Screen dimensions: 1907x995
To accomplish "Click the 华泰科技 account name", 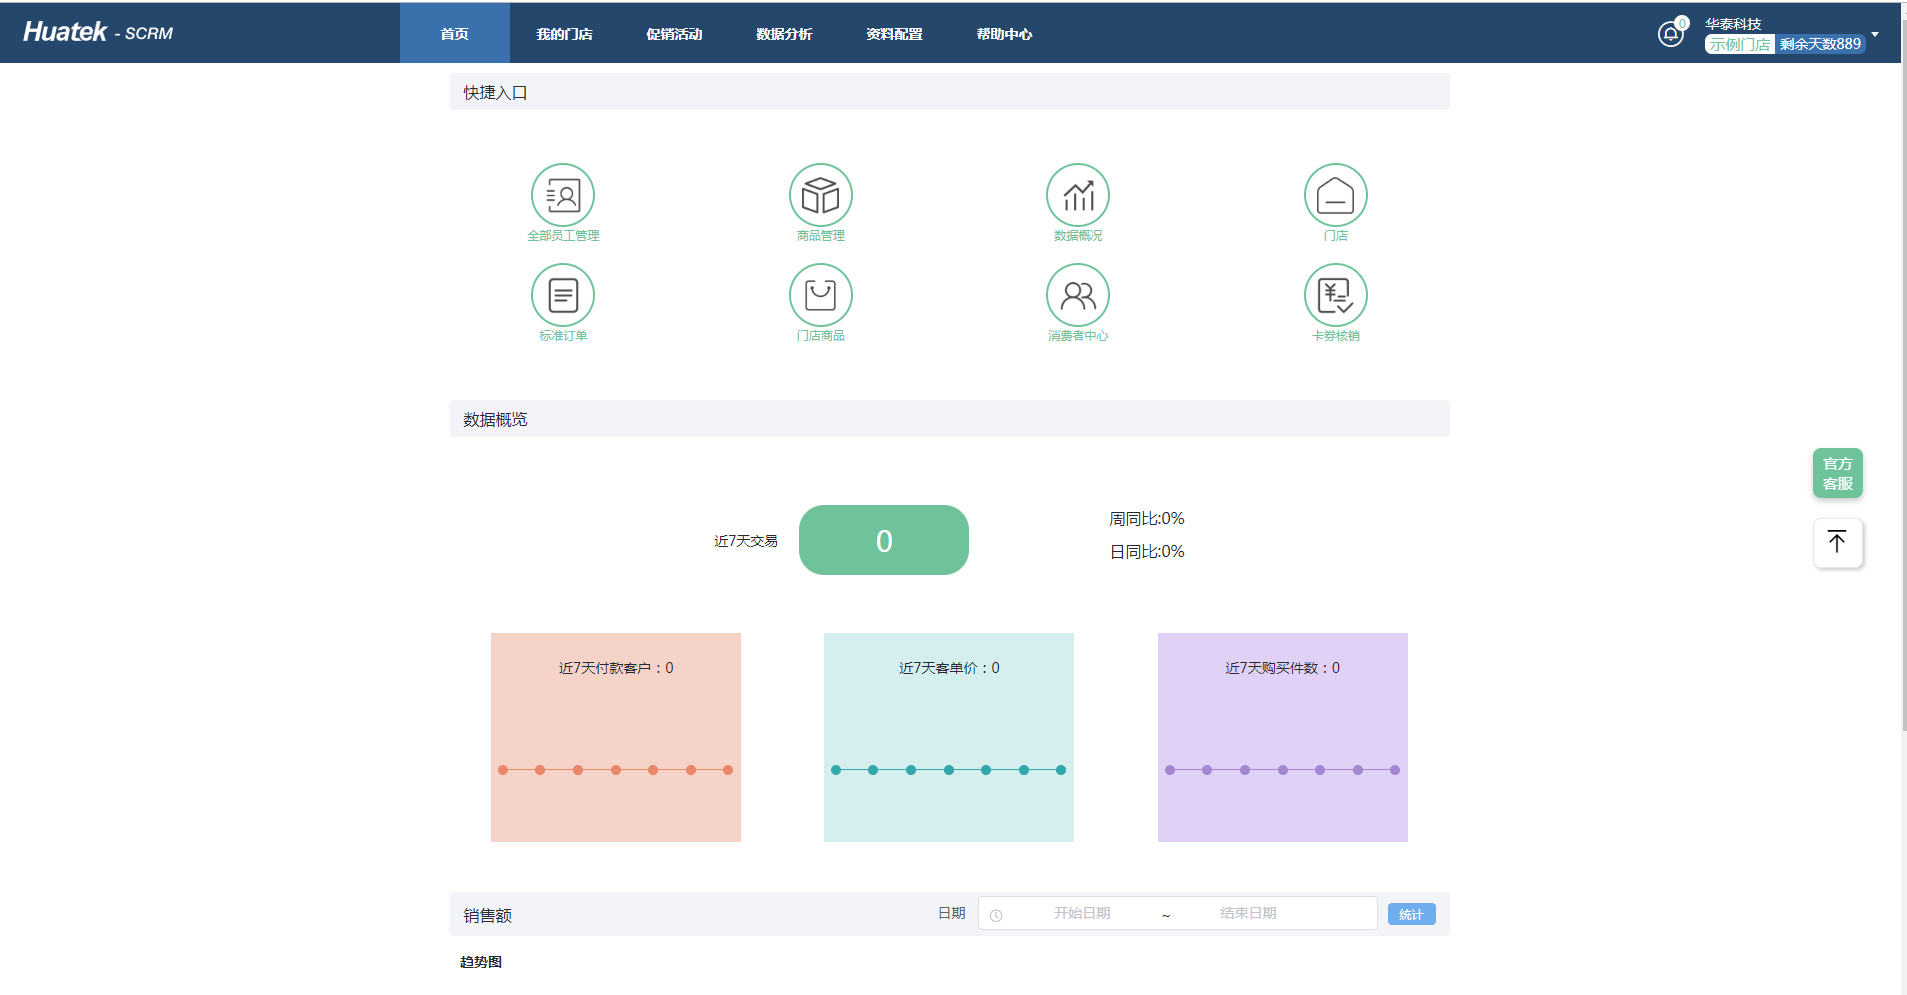I will point(1733,24).
